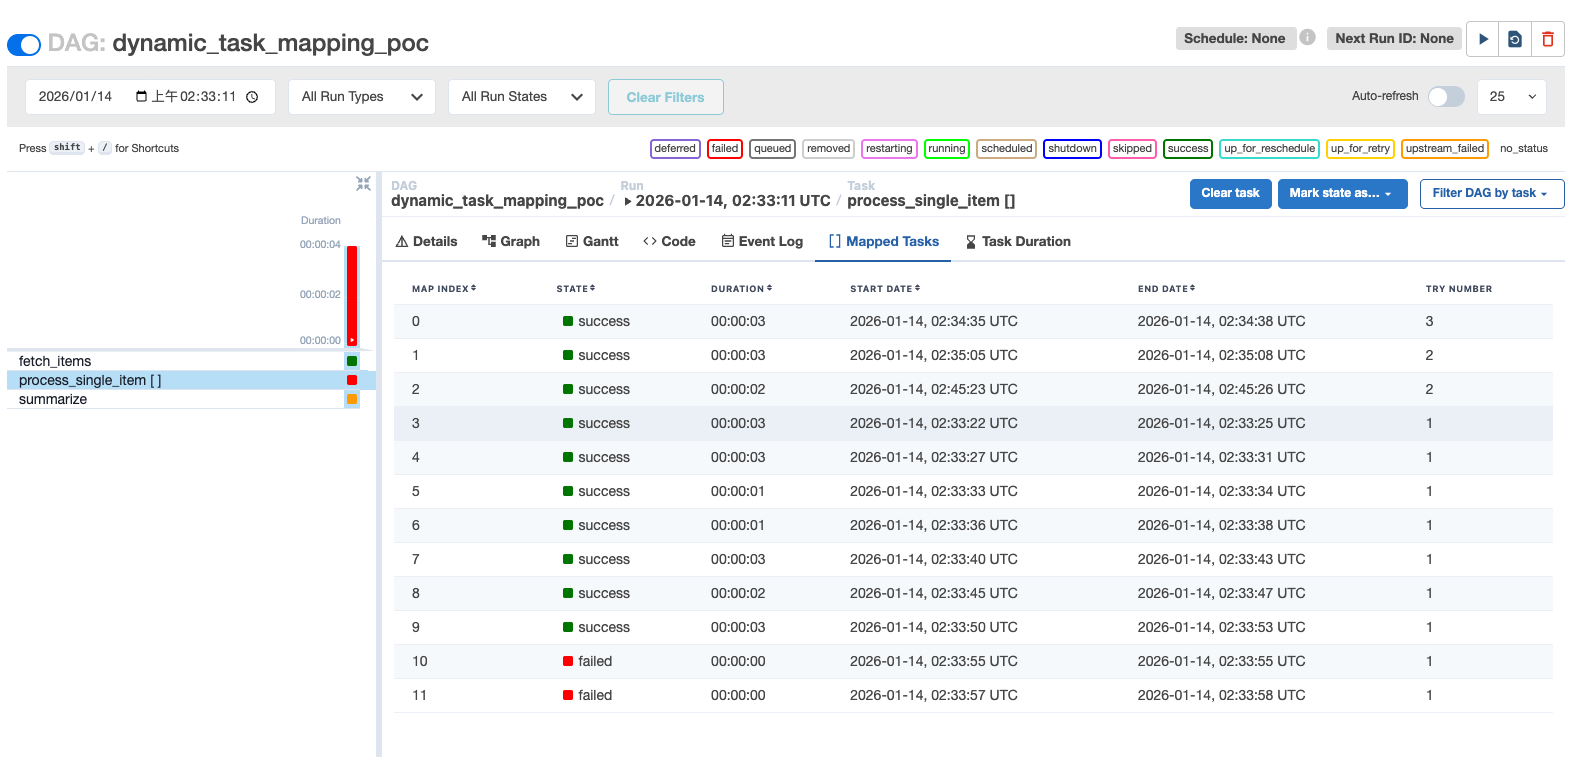Click the Clear Filters button
Image resolution: width=1575 pixels, height=757 pixels.
pos(665,97)
